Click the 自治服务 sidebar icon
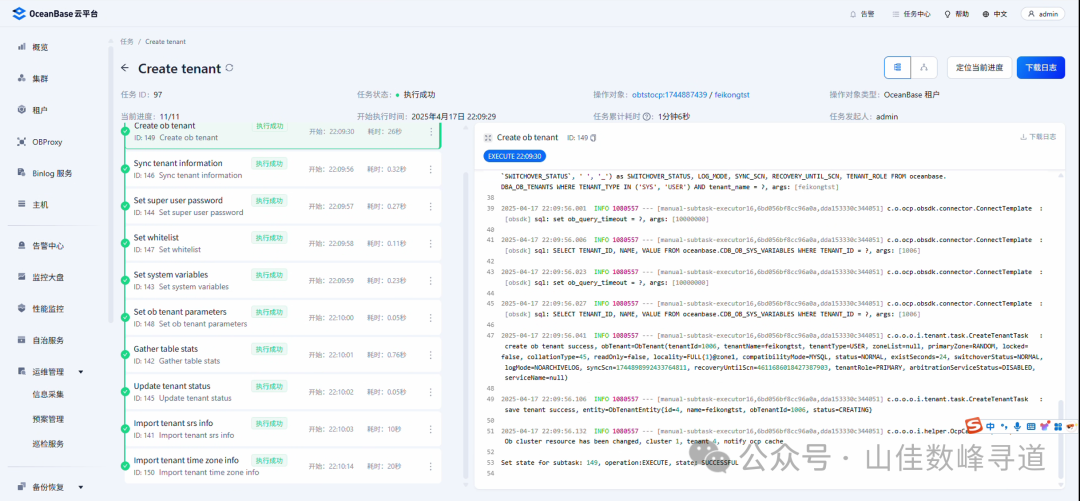 tap(21, 340)
